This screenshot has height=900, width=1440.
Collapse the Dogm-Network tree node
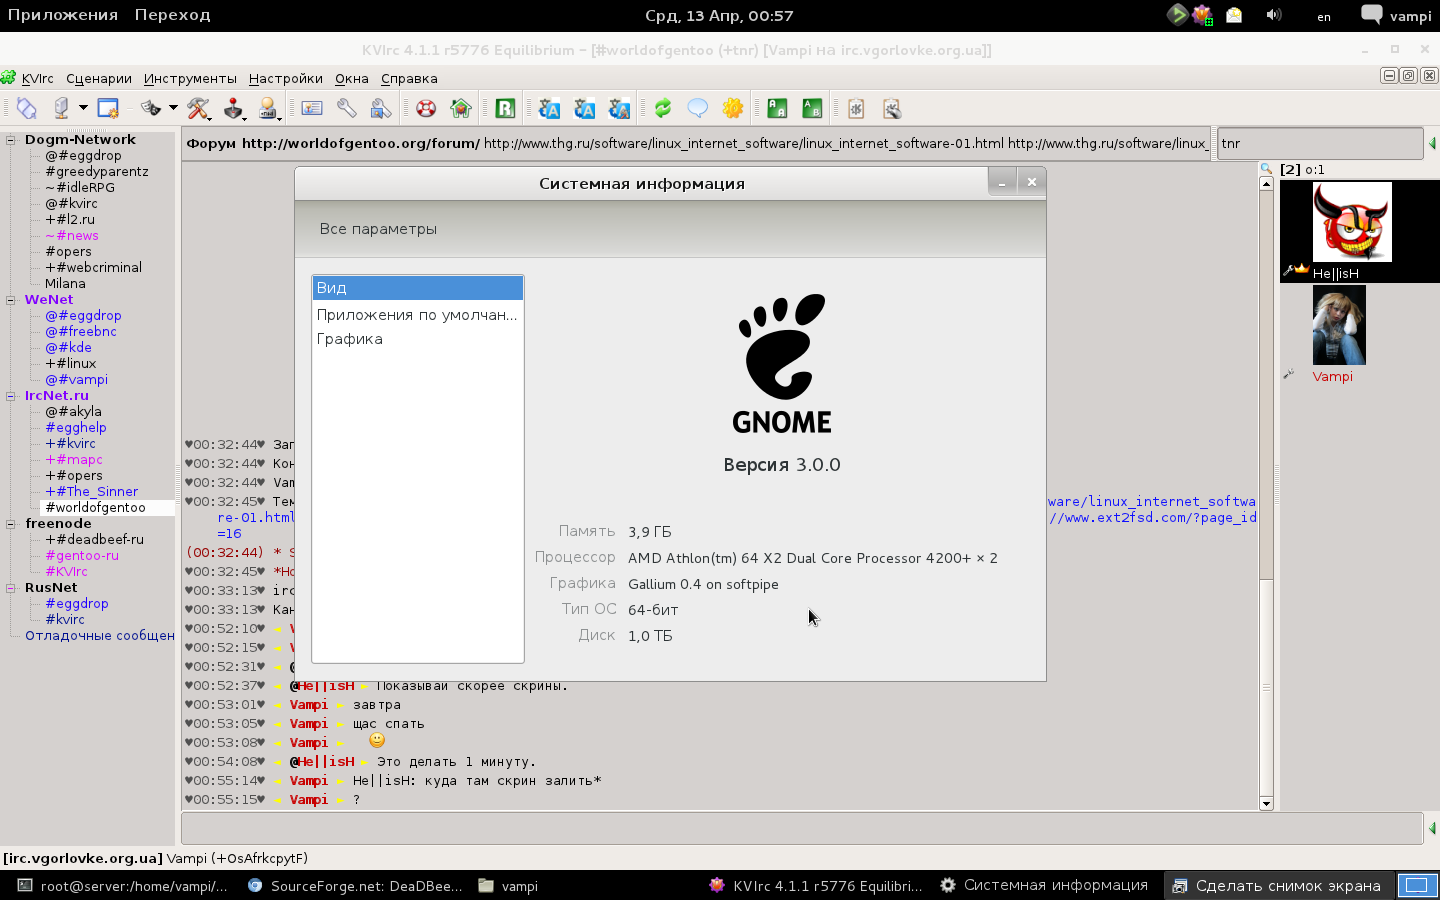coord(11,140)
